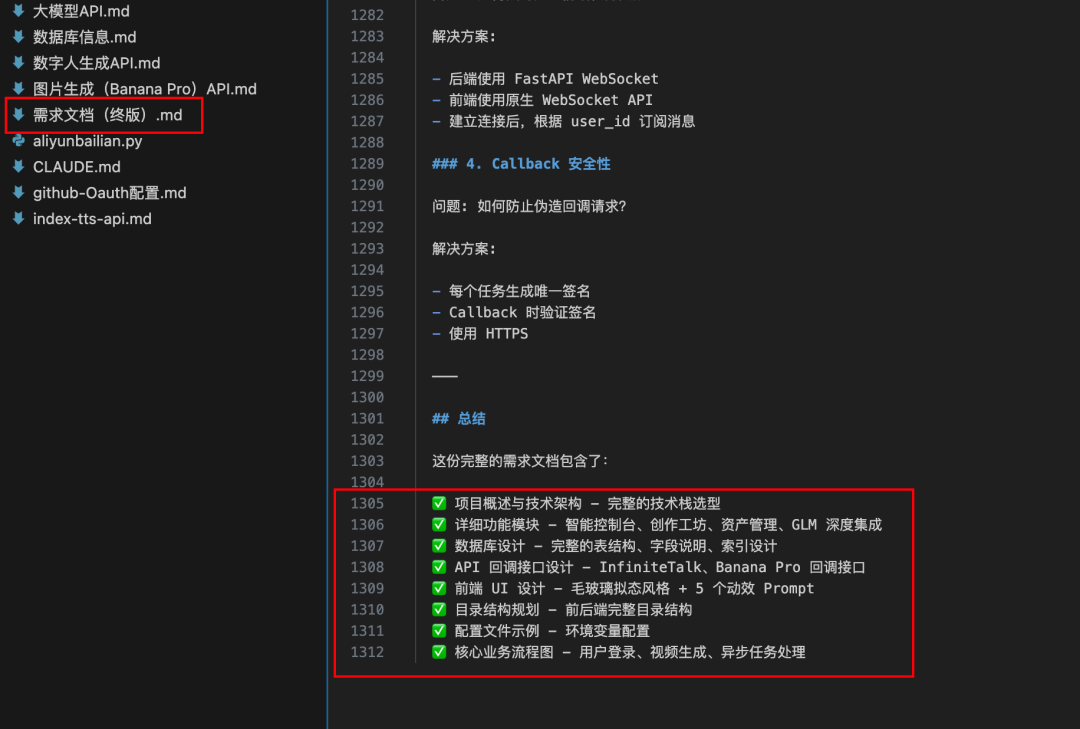The image size is (1080, 729).
Task: Select 需求文档（终版）.md in file list
Action: pos(107,114)
